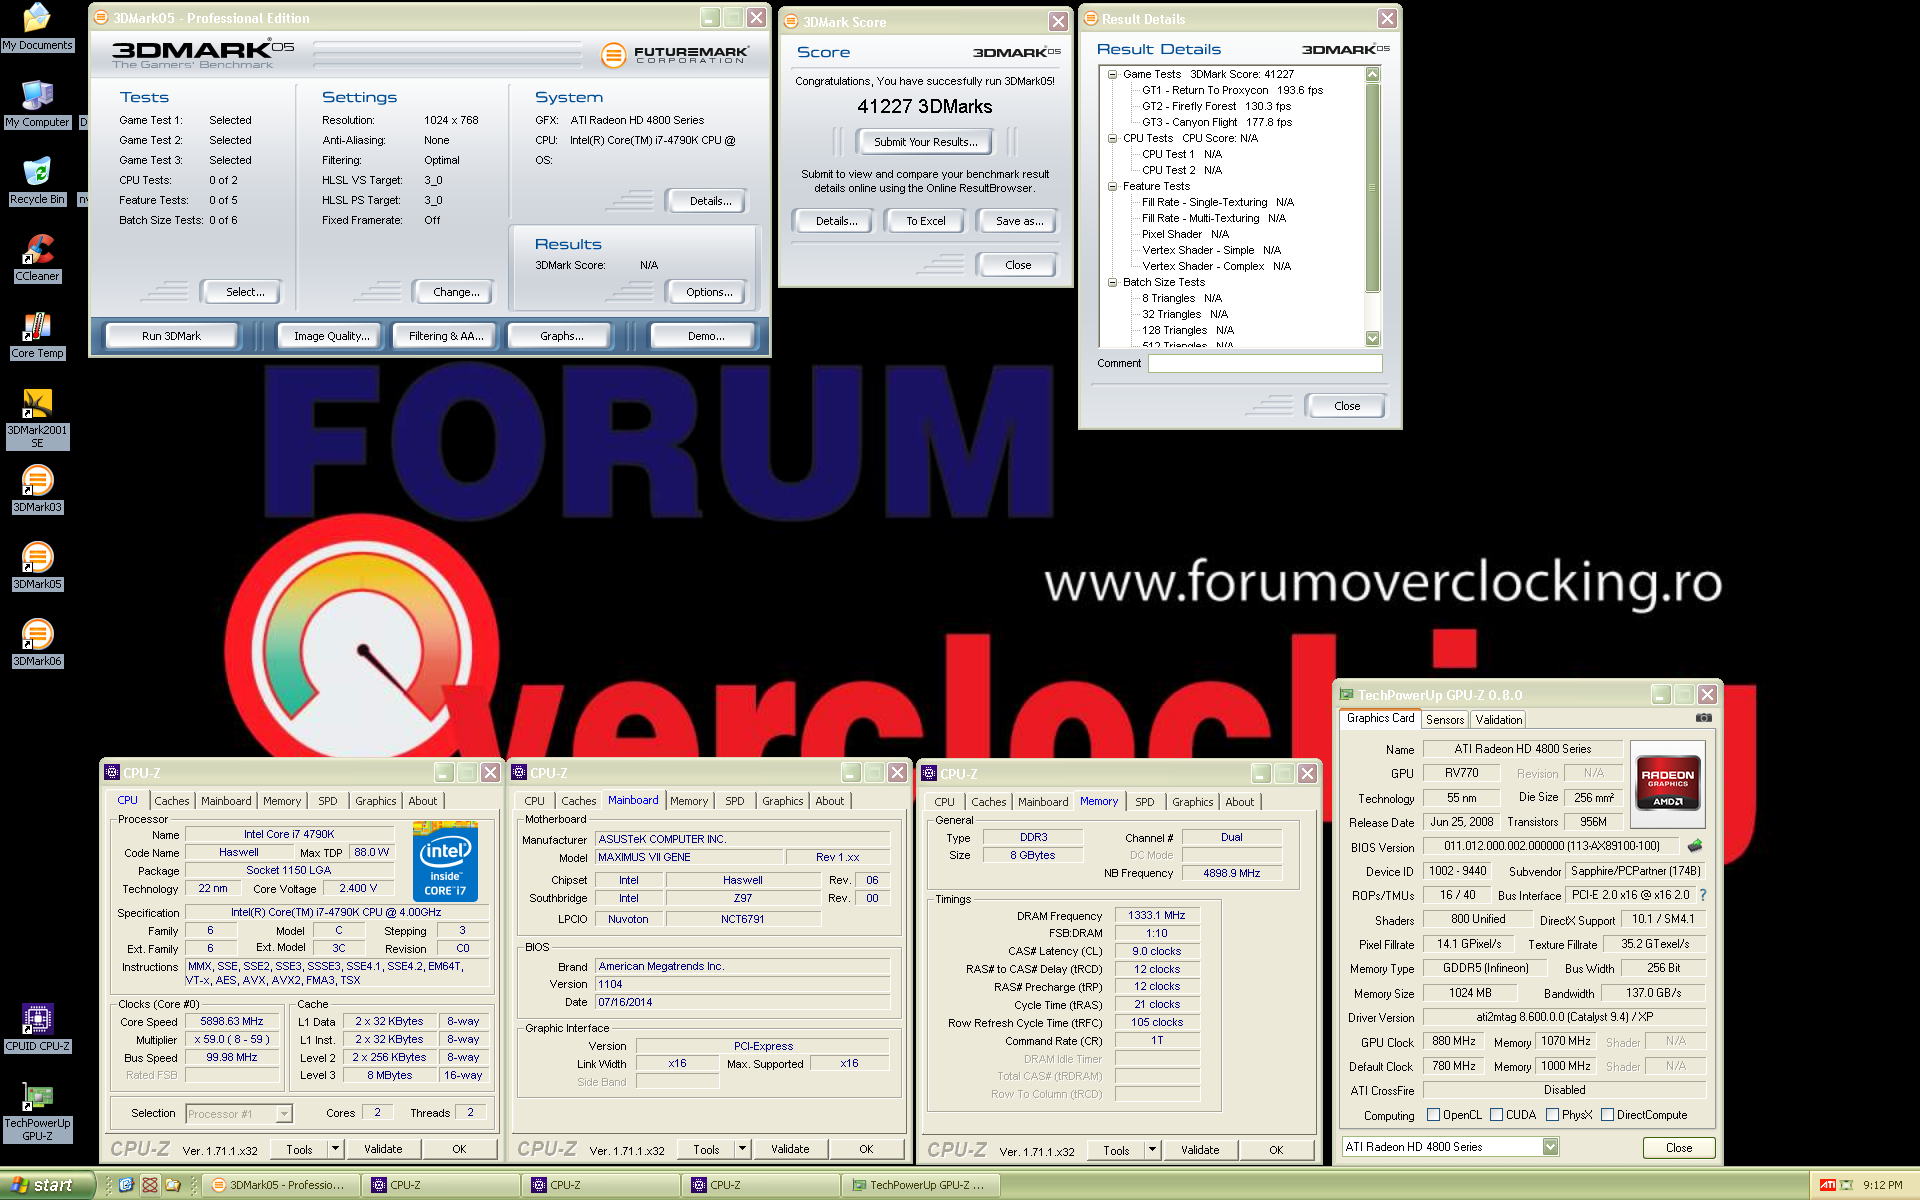Image resolution: width=1920 pixels, height=1200 pixels.
Task: Select the Core Temp desktop shortcut
Action: pos(37,335)
